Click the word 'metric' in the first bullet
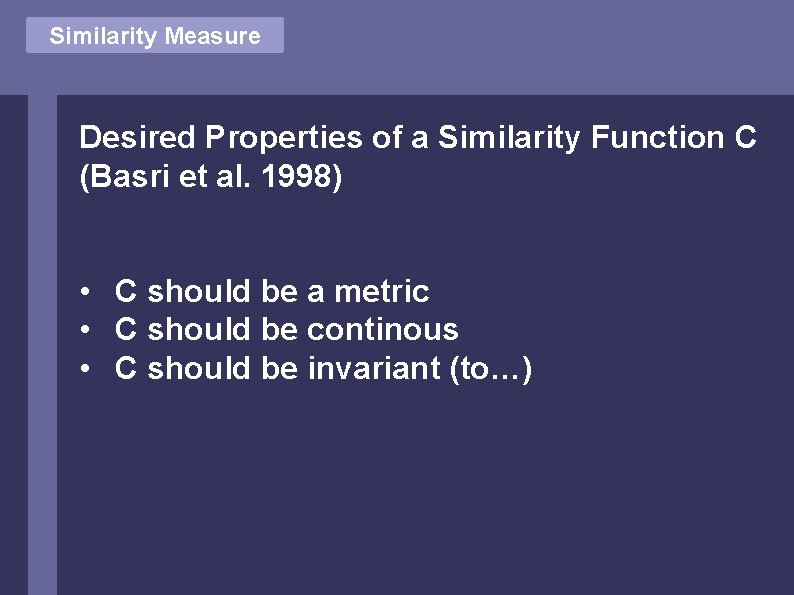The image size is (794, 595). tap(381, 292)
